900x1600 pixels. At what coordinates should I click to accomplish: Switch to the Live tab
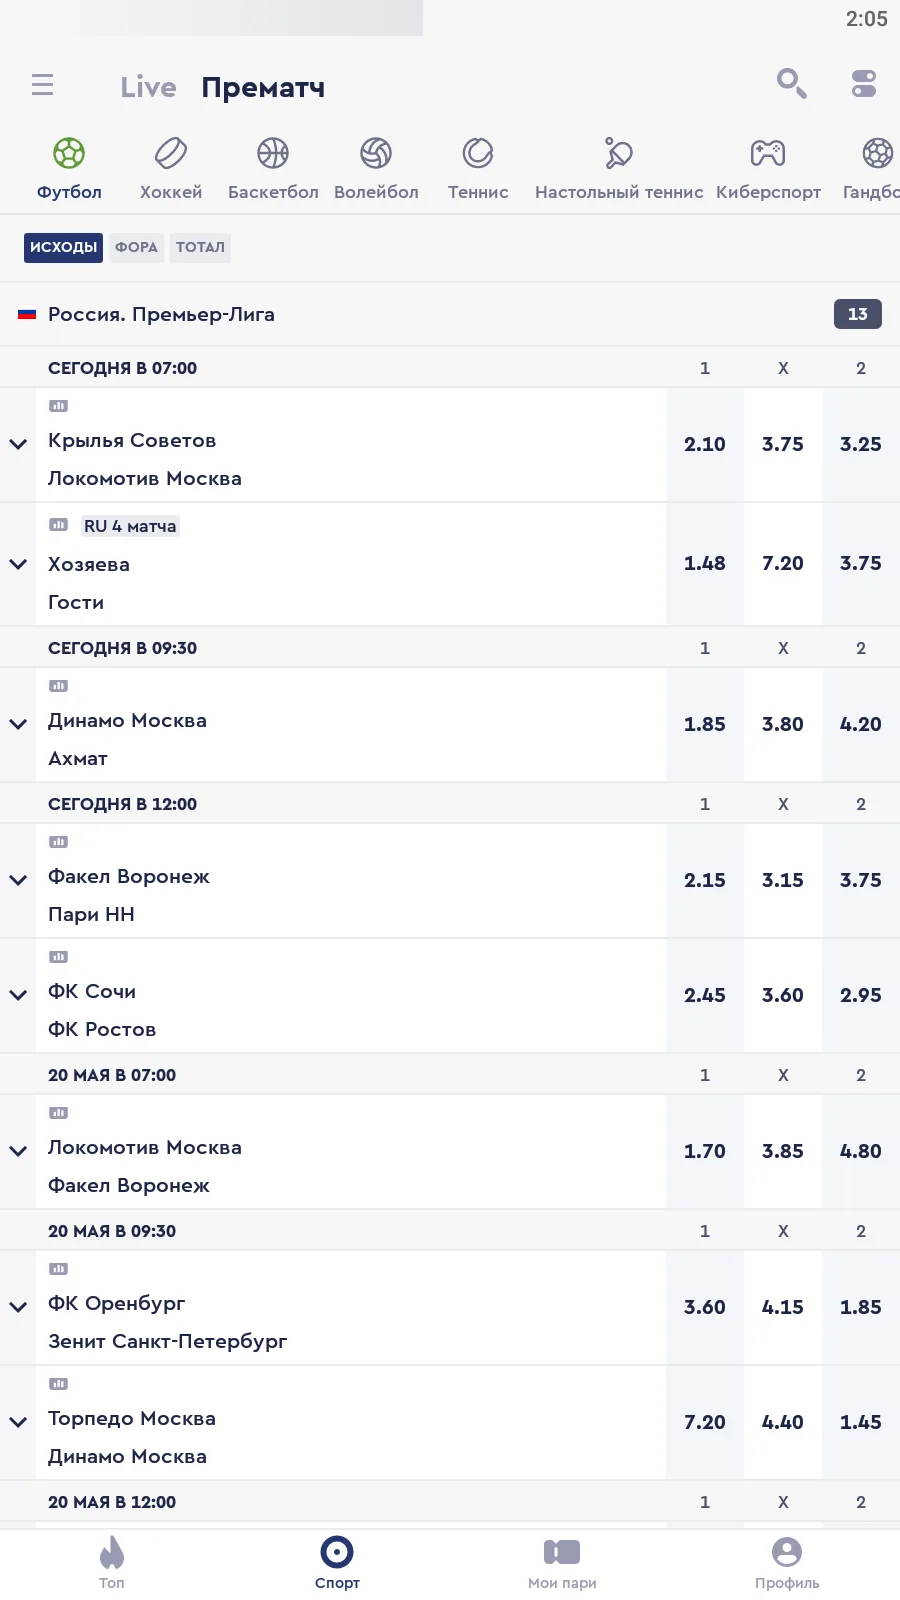(x=148, y=88)
